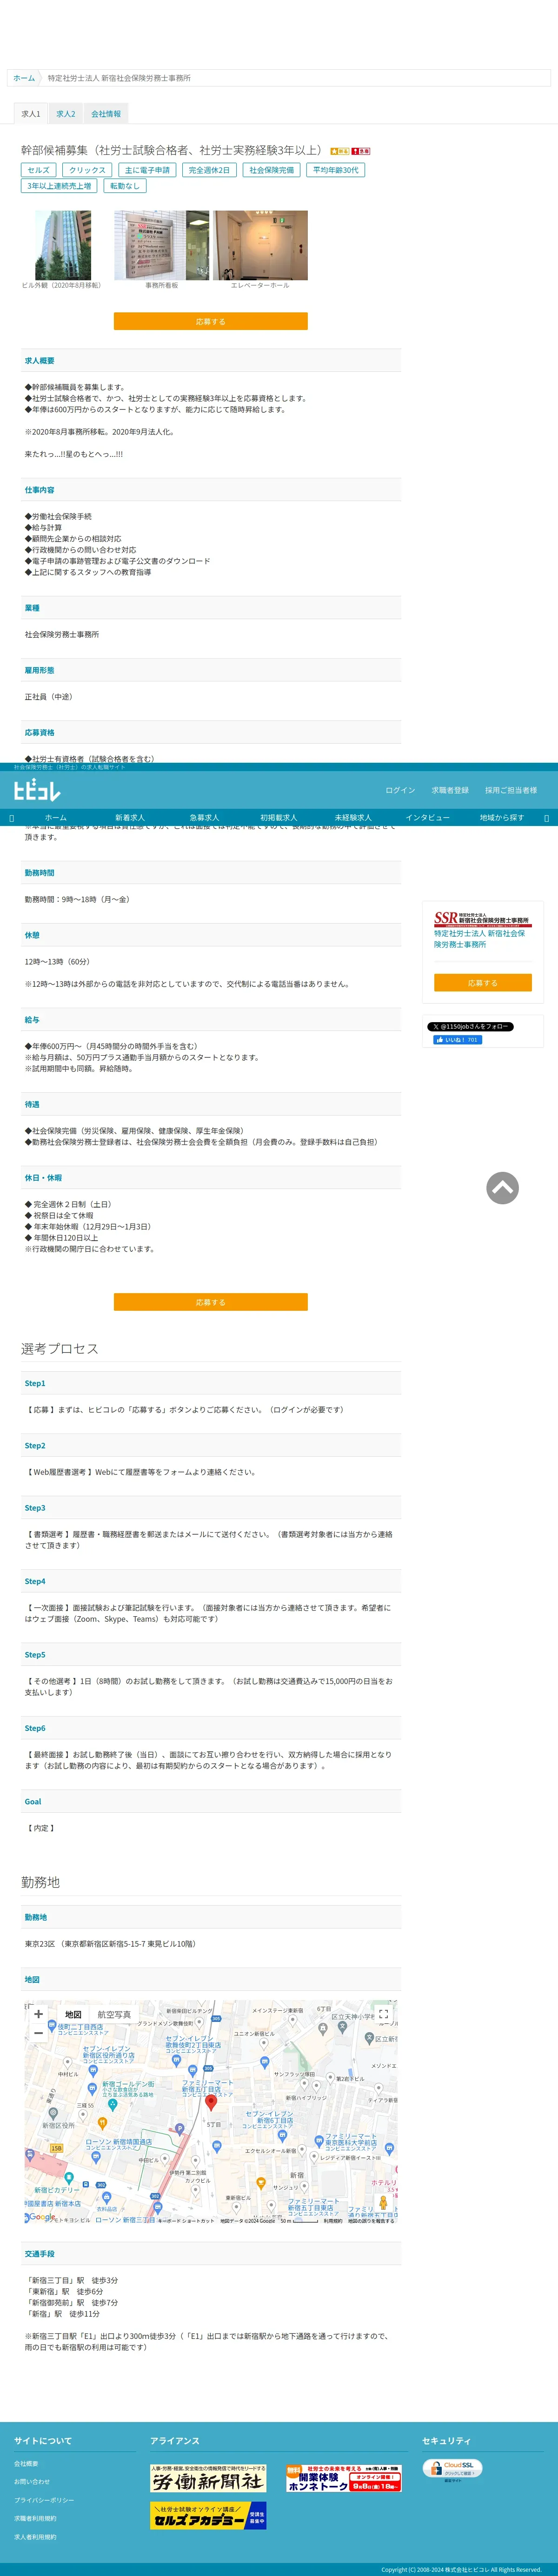558x2576 pixels.
Task: Back to top with round arrow button
Action: [x=502, y=1188]
